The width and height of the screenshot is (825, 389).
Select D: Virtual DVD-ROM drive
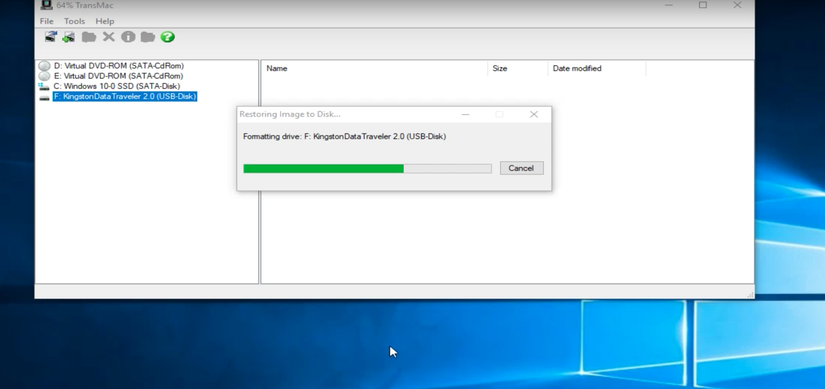(x=119, y=66)
